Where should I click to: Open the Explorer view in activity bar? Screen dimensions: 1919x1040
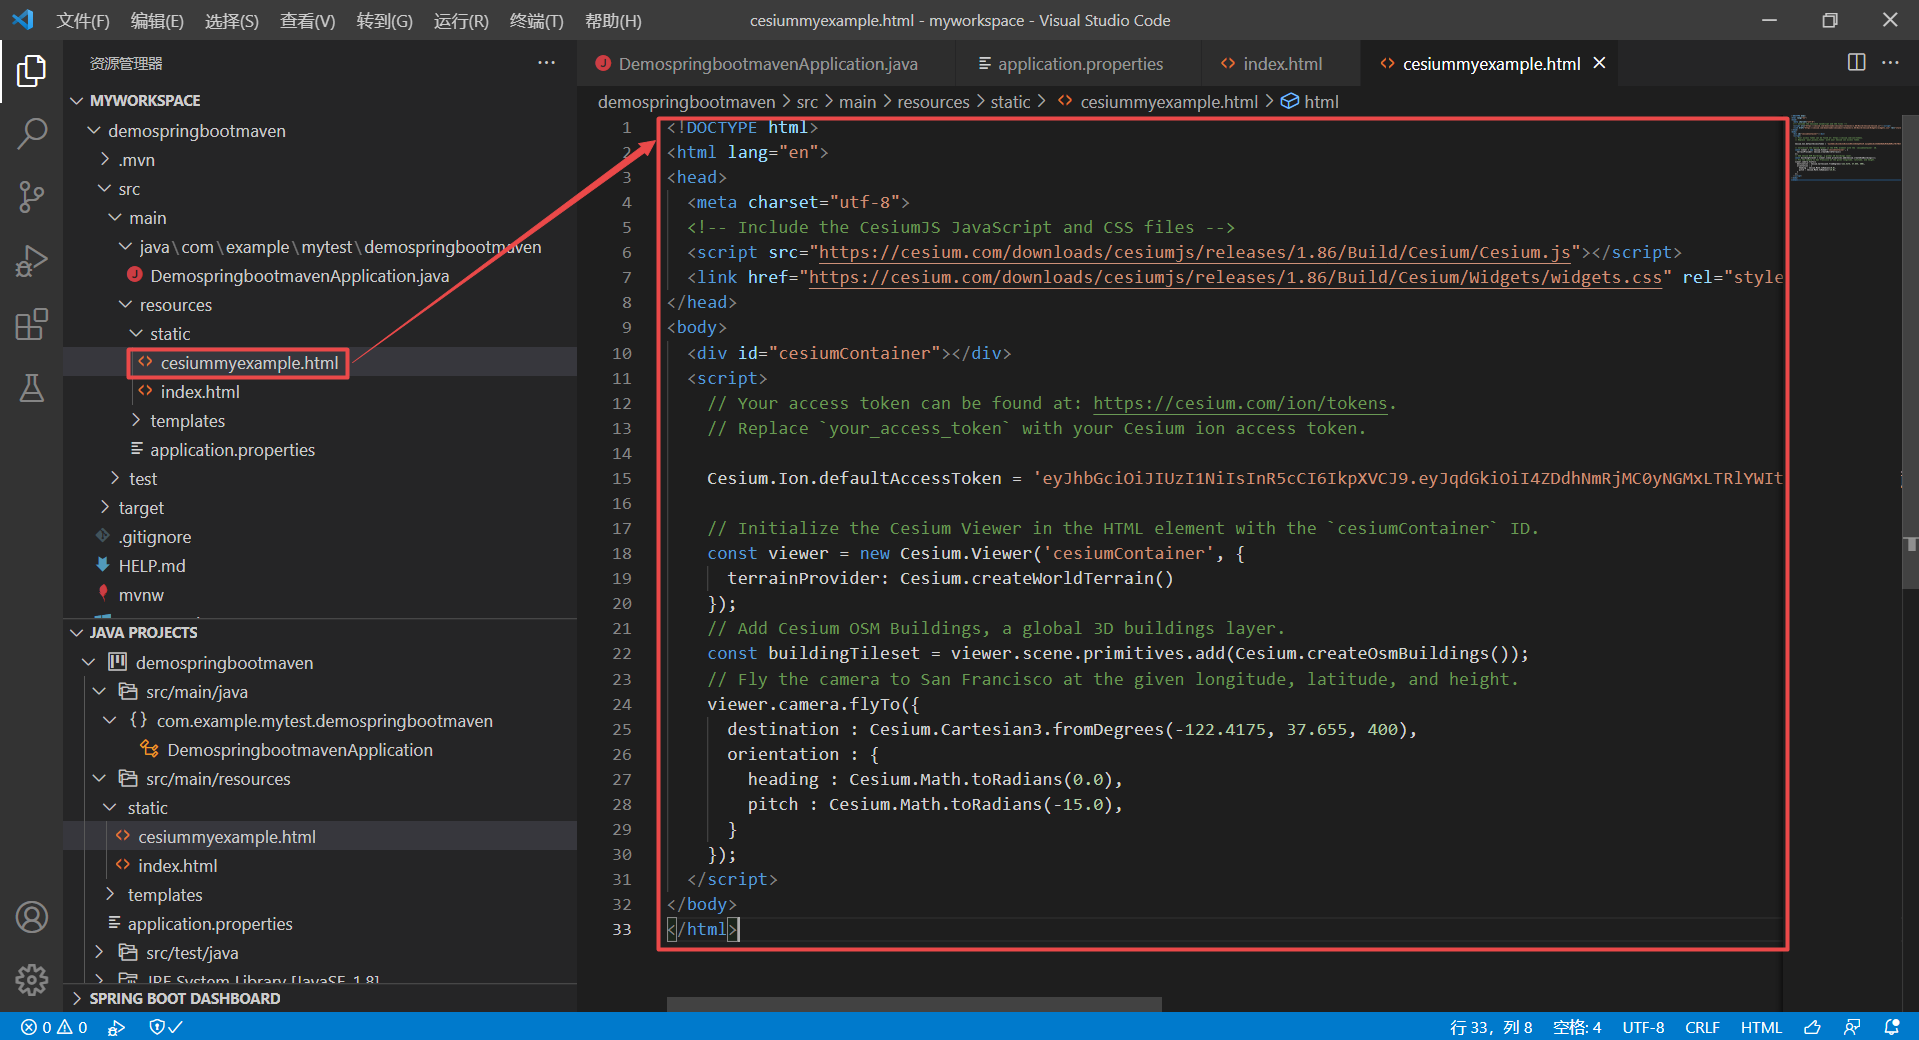pyautogui.click(x=31, y=71)
